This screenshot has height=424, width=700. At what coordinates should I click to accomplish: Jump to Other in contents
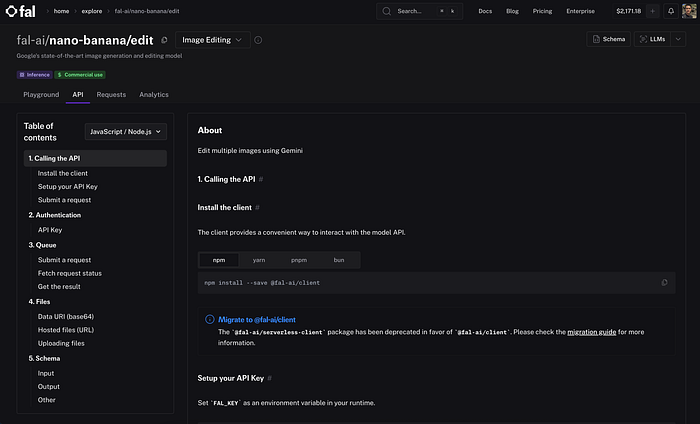click(46, 400)
